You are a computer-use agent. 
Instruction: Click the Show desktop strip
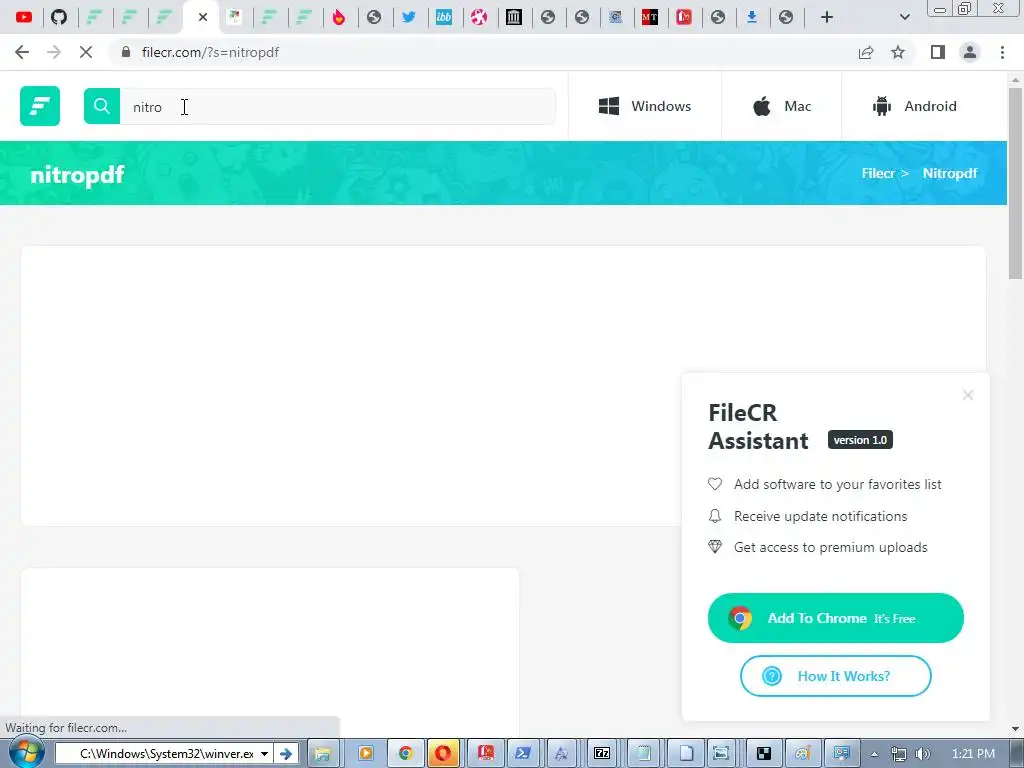click(x=1018, y=754)
